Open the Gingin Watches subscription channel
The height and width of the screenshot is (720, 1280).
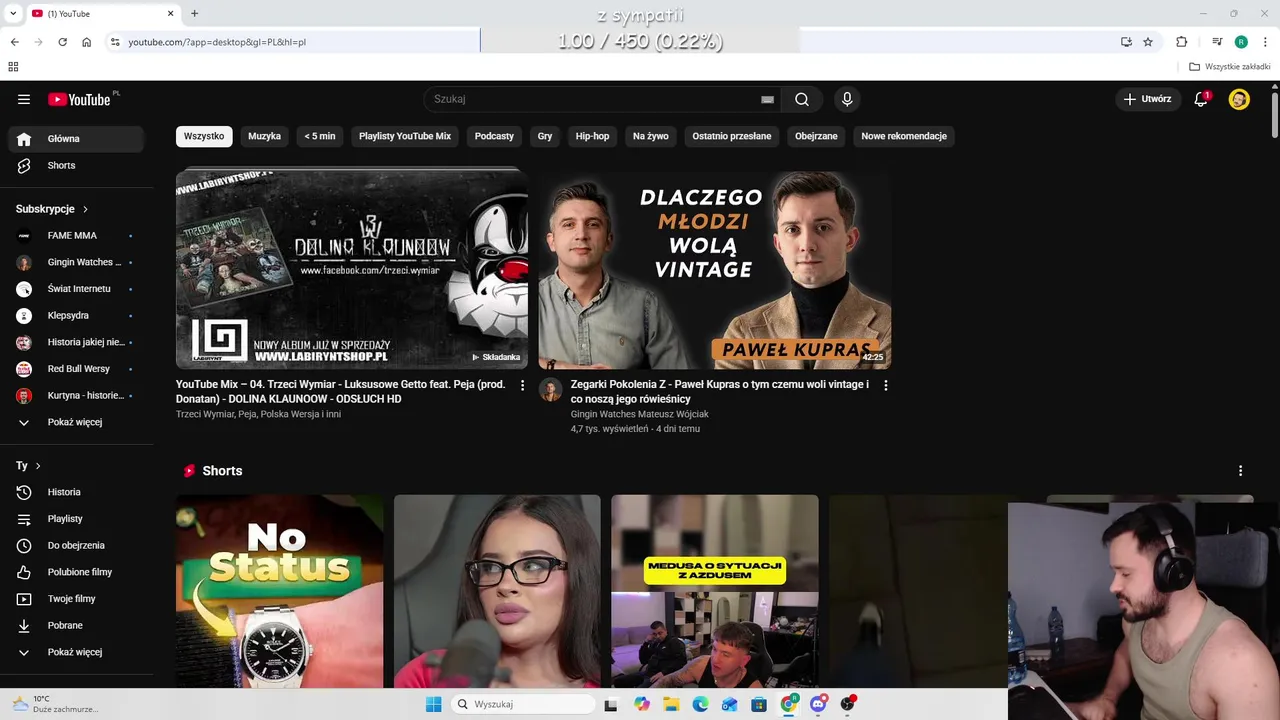[x=76, y=262]
